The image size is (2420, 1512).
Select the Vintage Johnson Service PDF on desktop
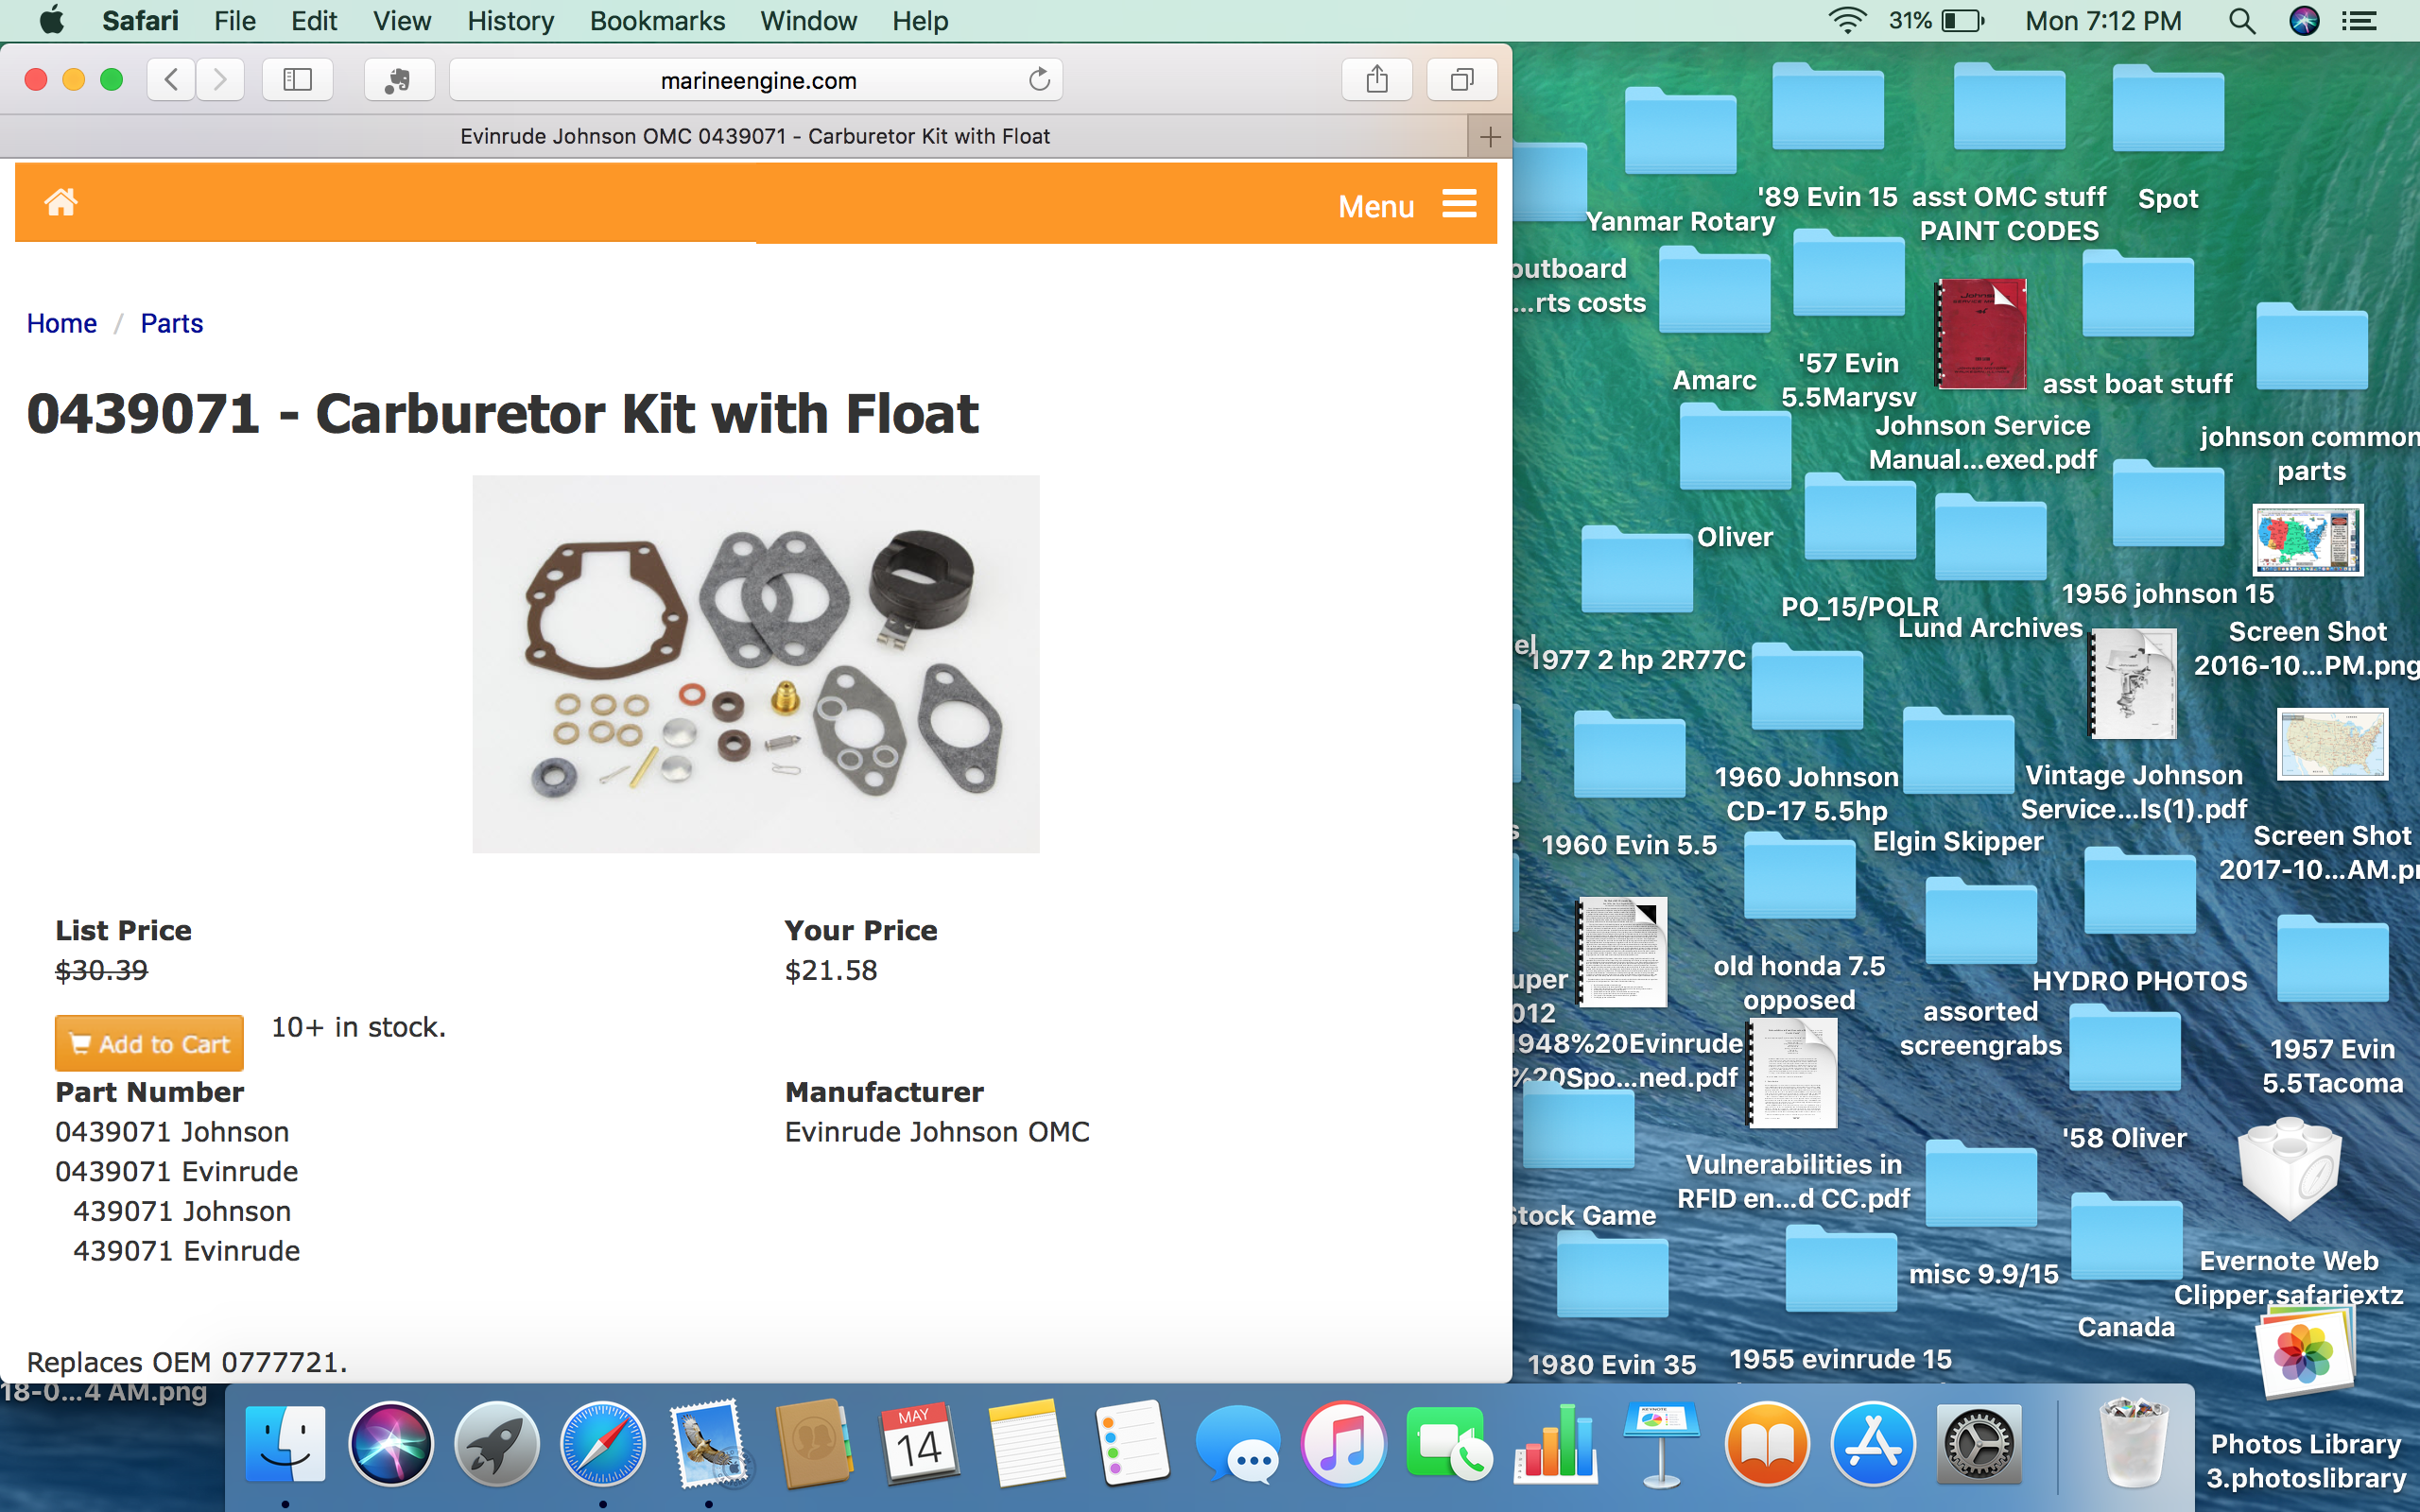[2133, 684]
